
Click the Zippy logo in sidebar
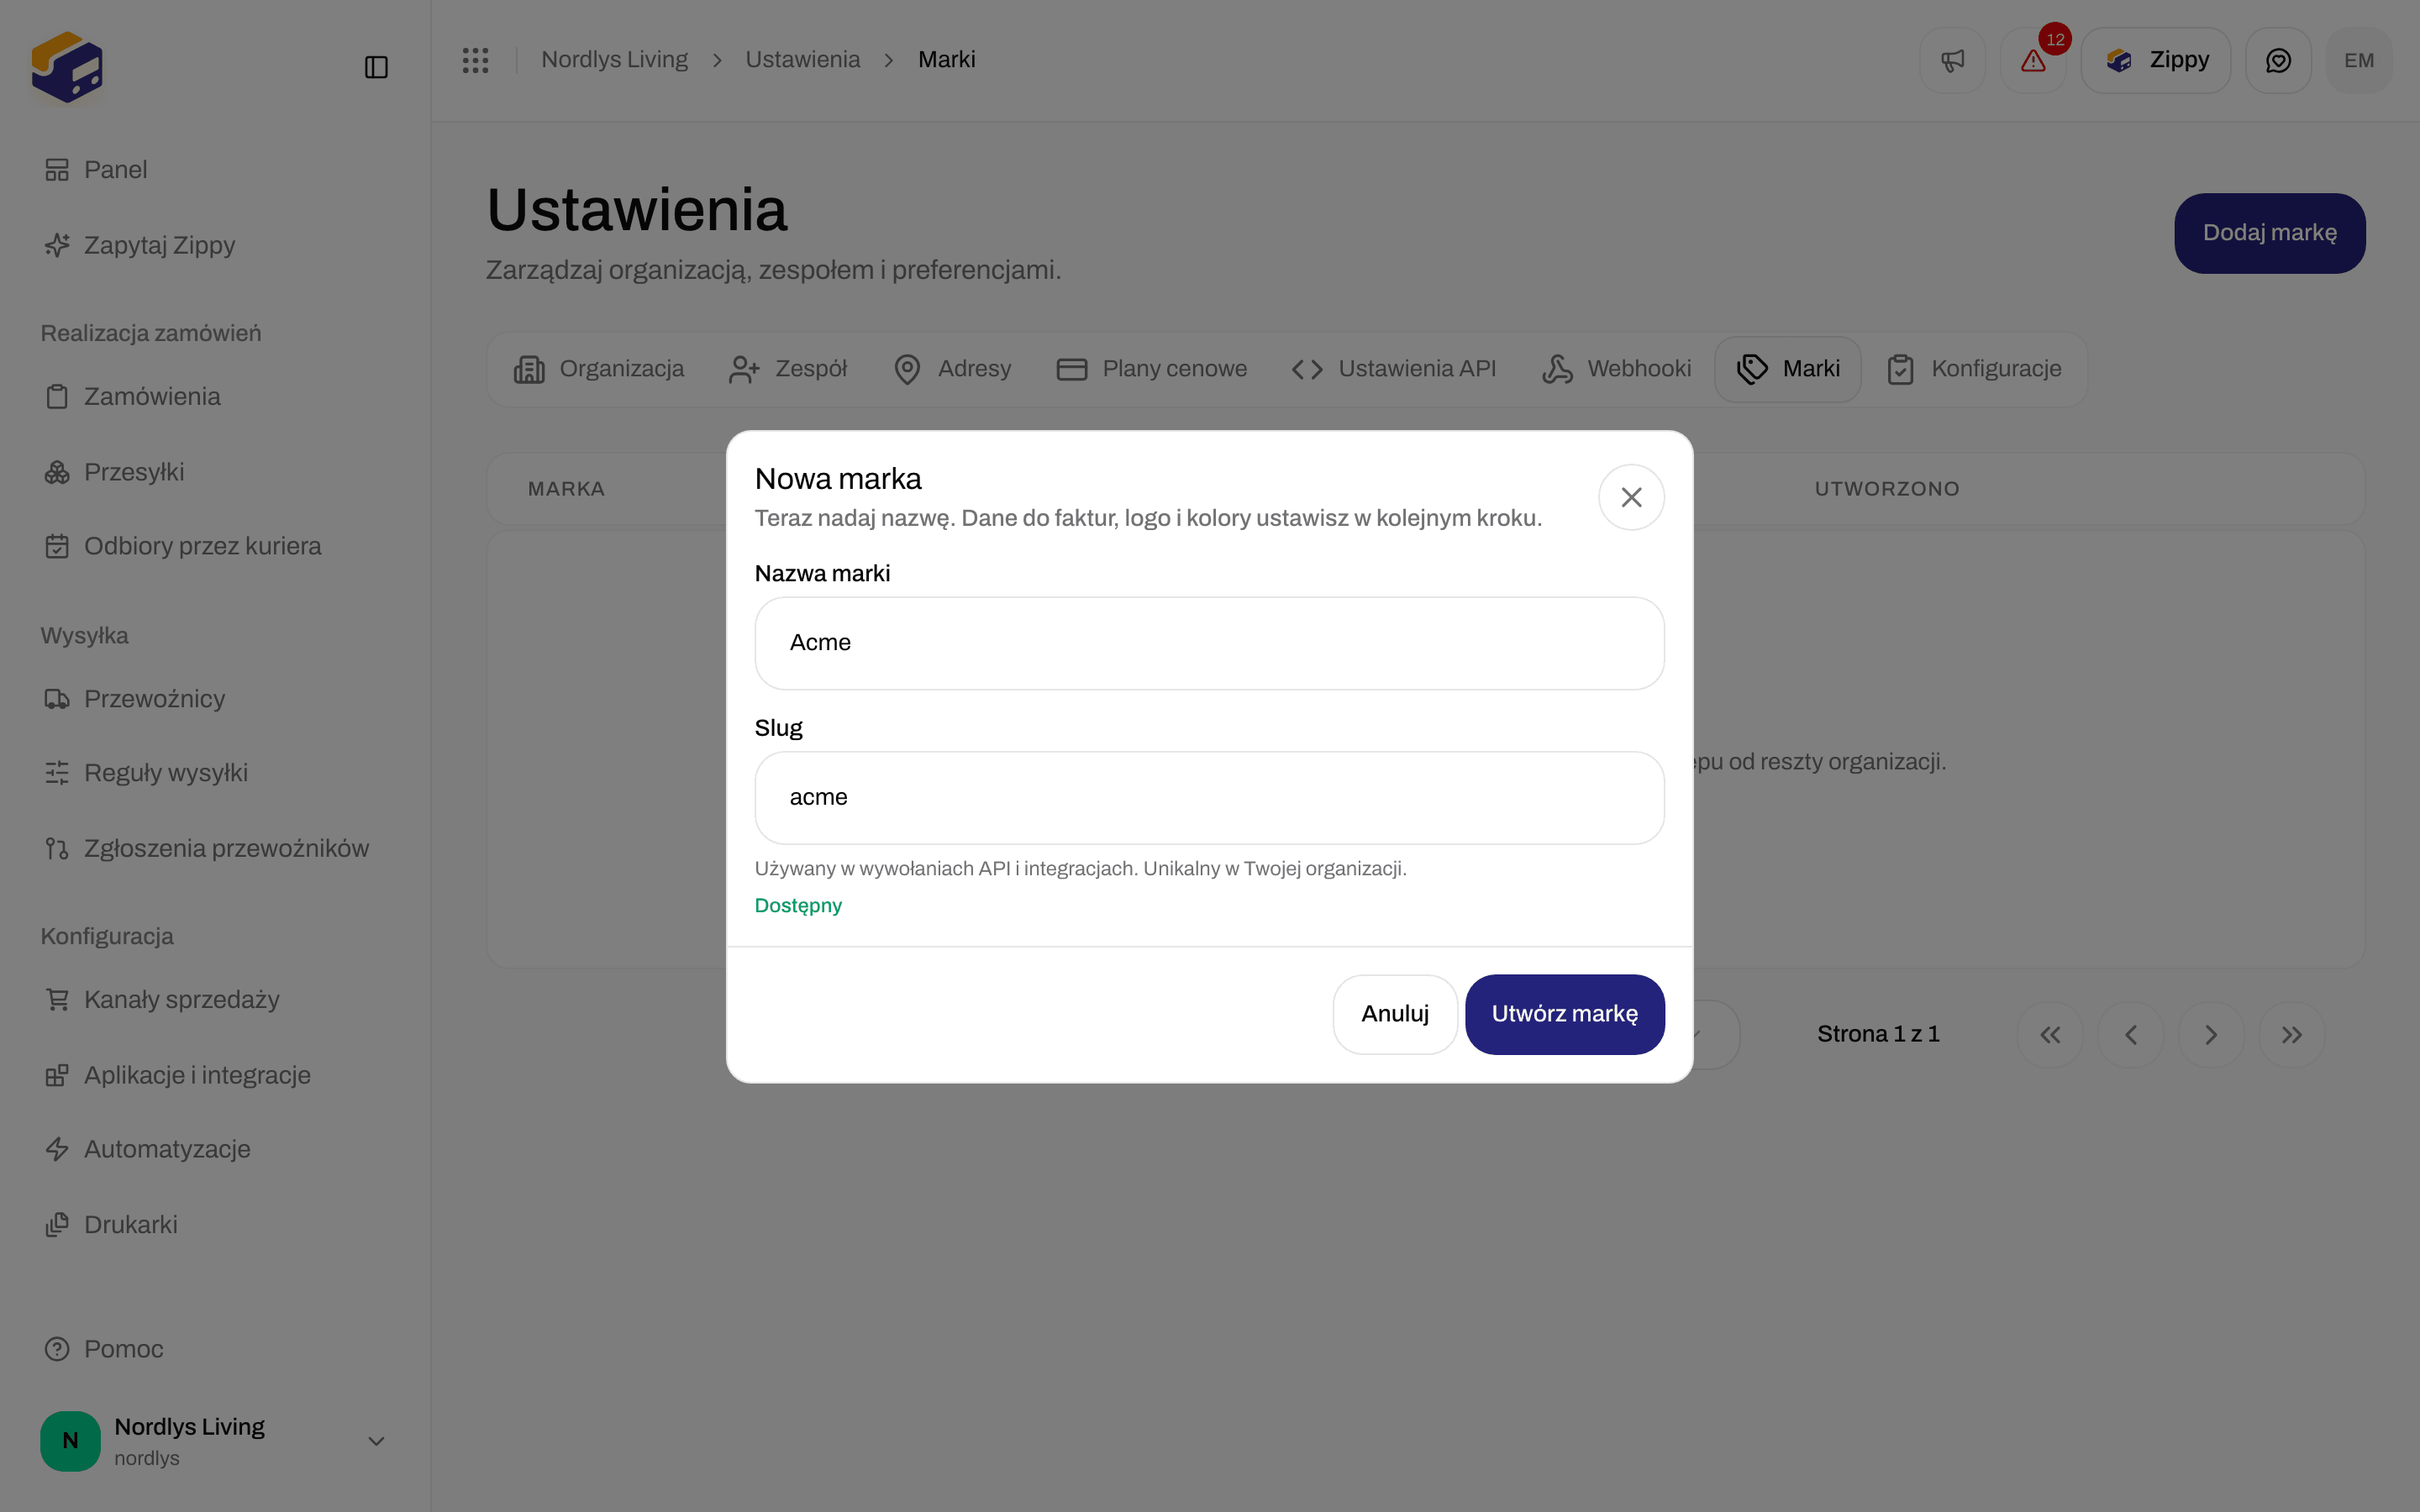pyautogui.click(x=67, y=67)
